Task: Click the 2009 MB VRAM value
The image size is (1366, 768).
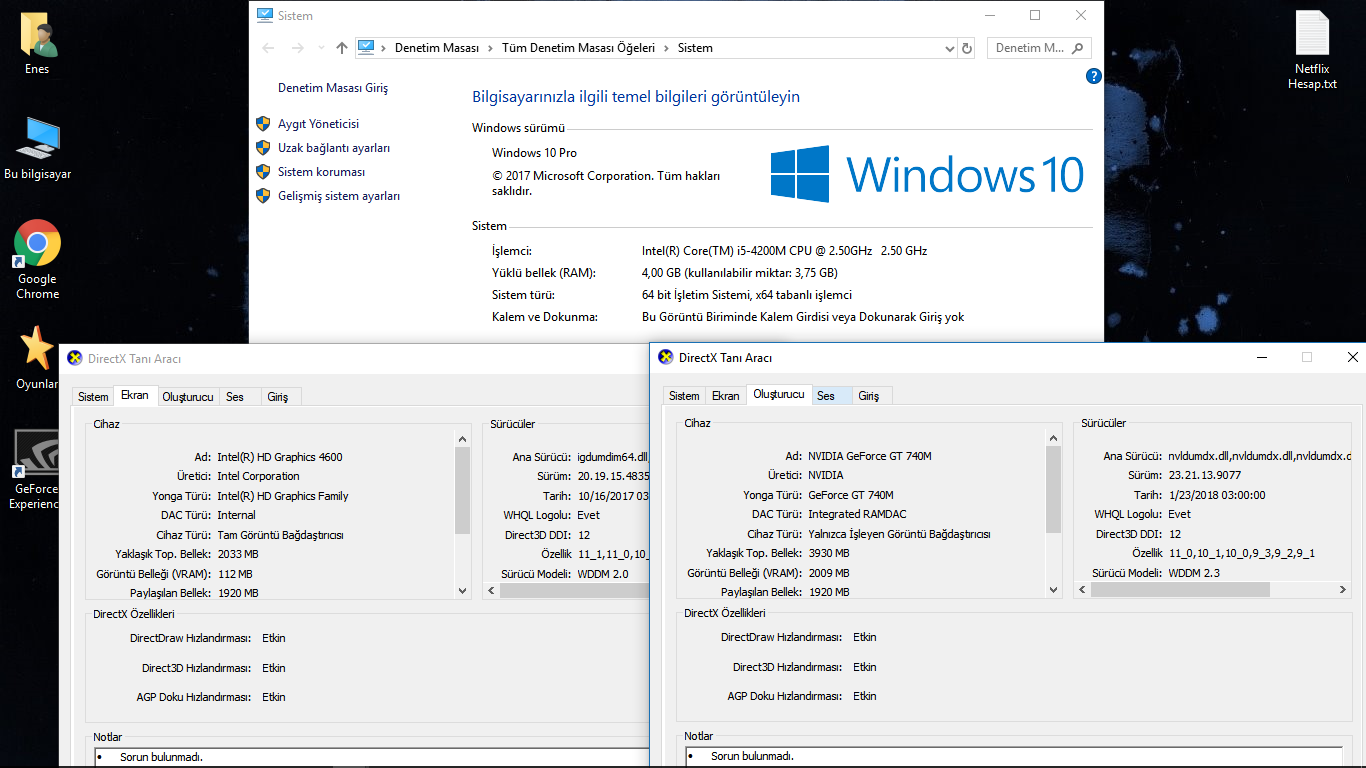Action: [829, 573]
